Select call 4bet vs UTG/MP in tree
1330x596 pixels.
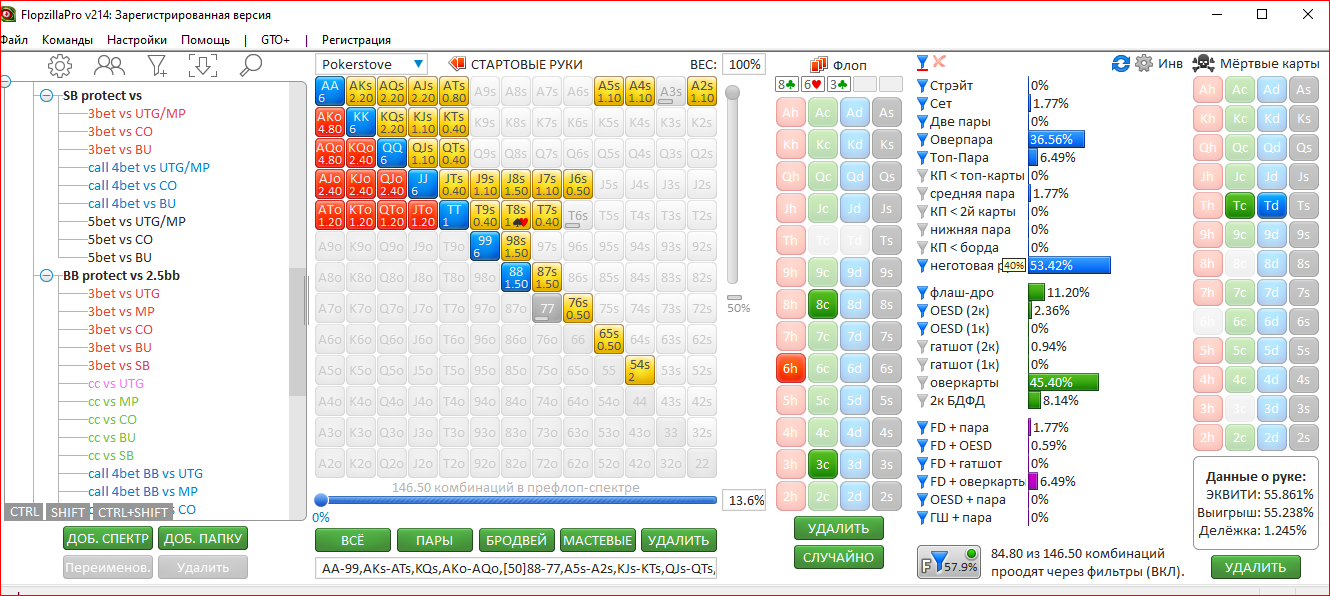pyautogui.click(x=149, y=167)
